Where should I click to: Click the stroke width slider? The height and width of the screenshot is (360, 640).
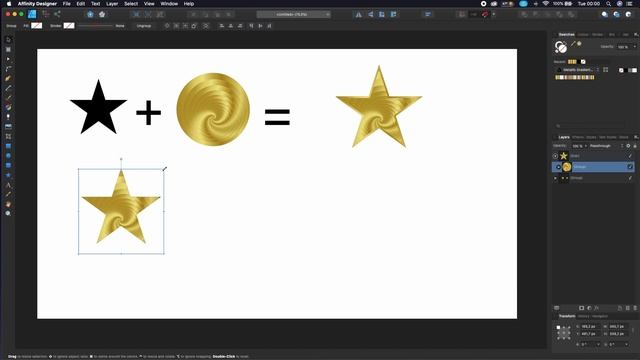pos(95,26)
